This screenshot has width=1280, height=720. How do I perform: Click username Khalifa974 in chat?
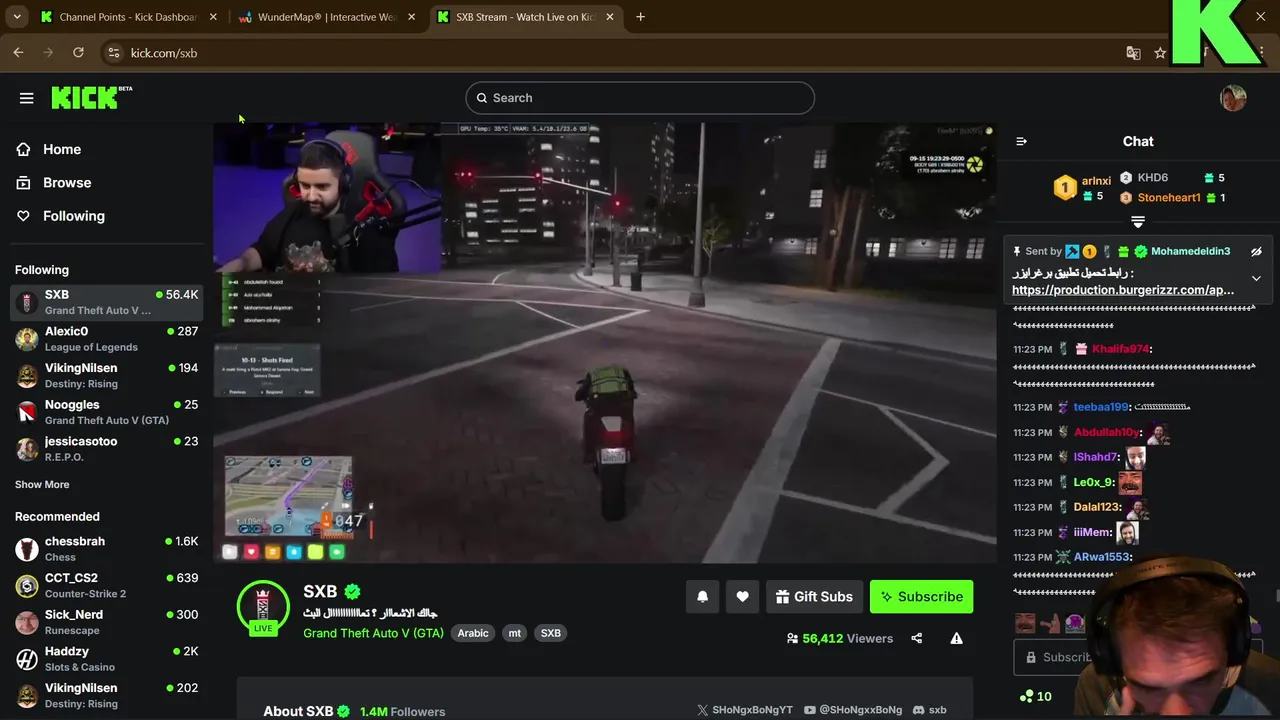(x=1121, y=349)
